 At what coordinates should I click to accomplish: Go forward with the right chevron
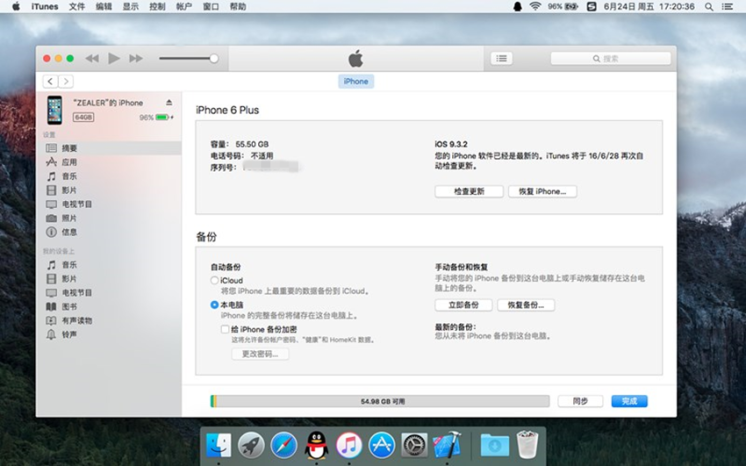coord(66,81)
